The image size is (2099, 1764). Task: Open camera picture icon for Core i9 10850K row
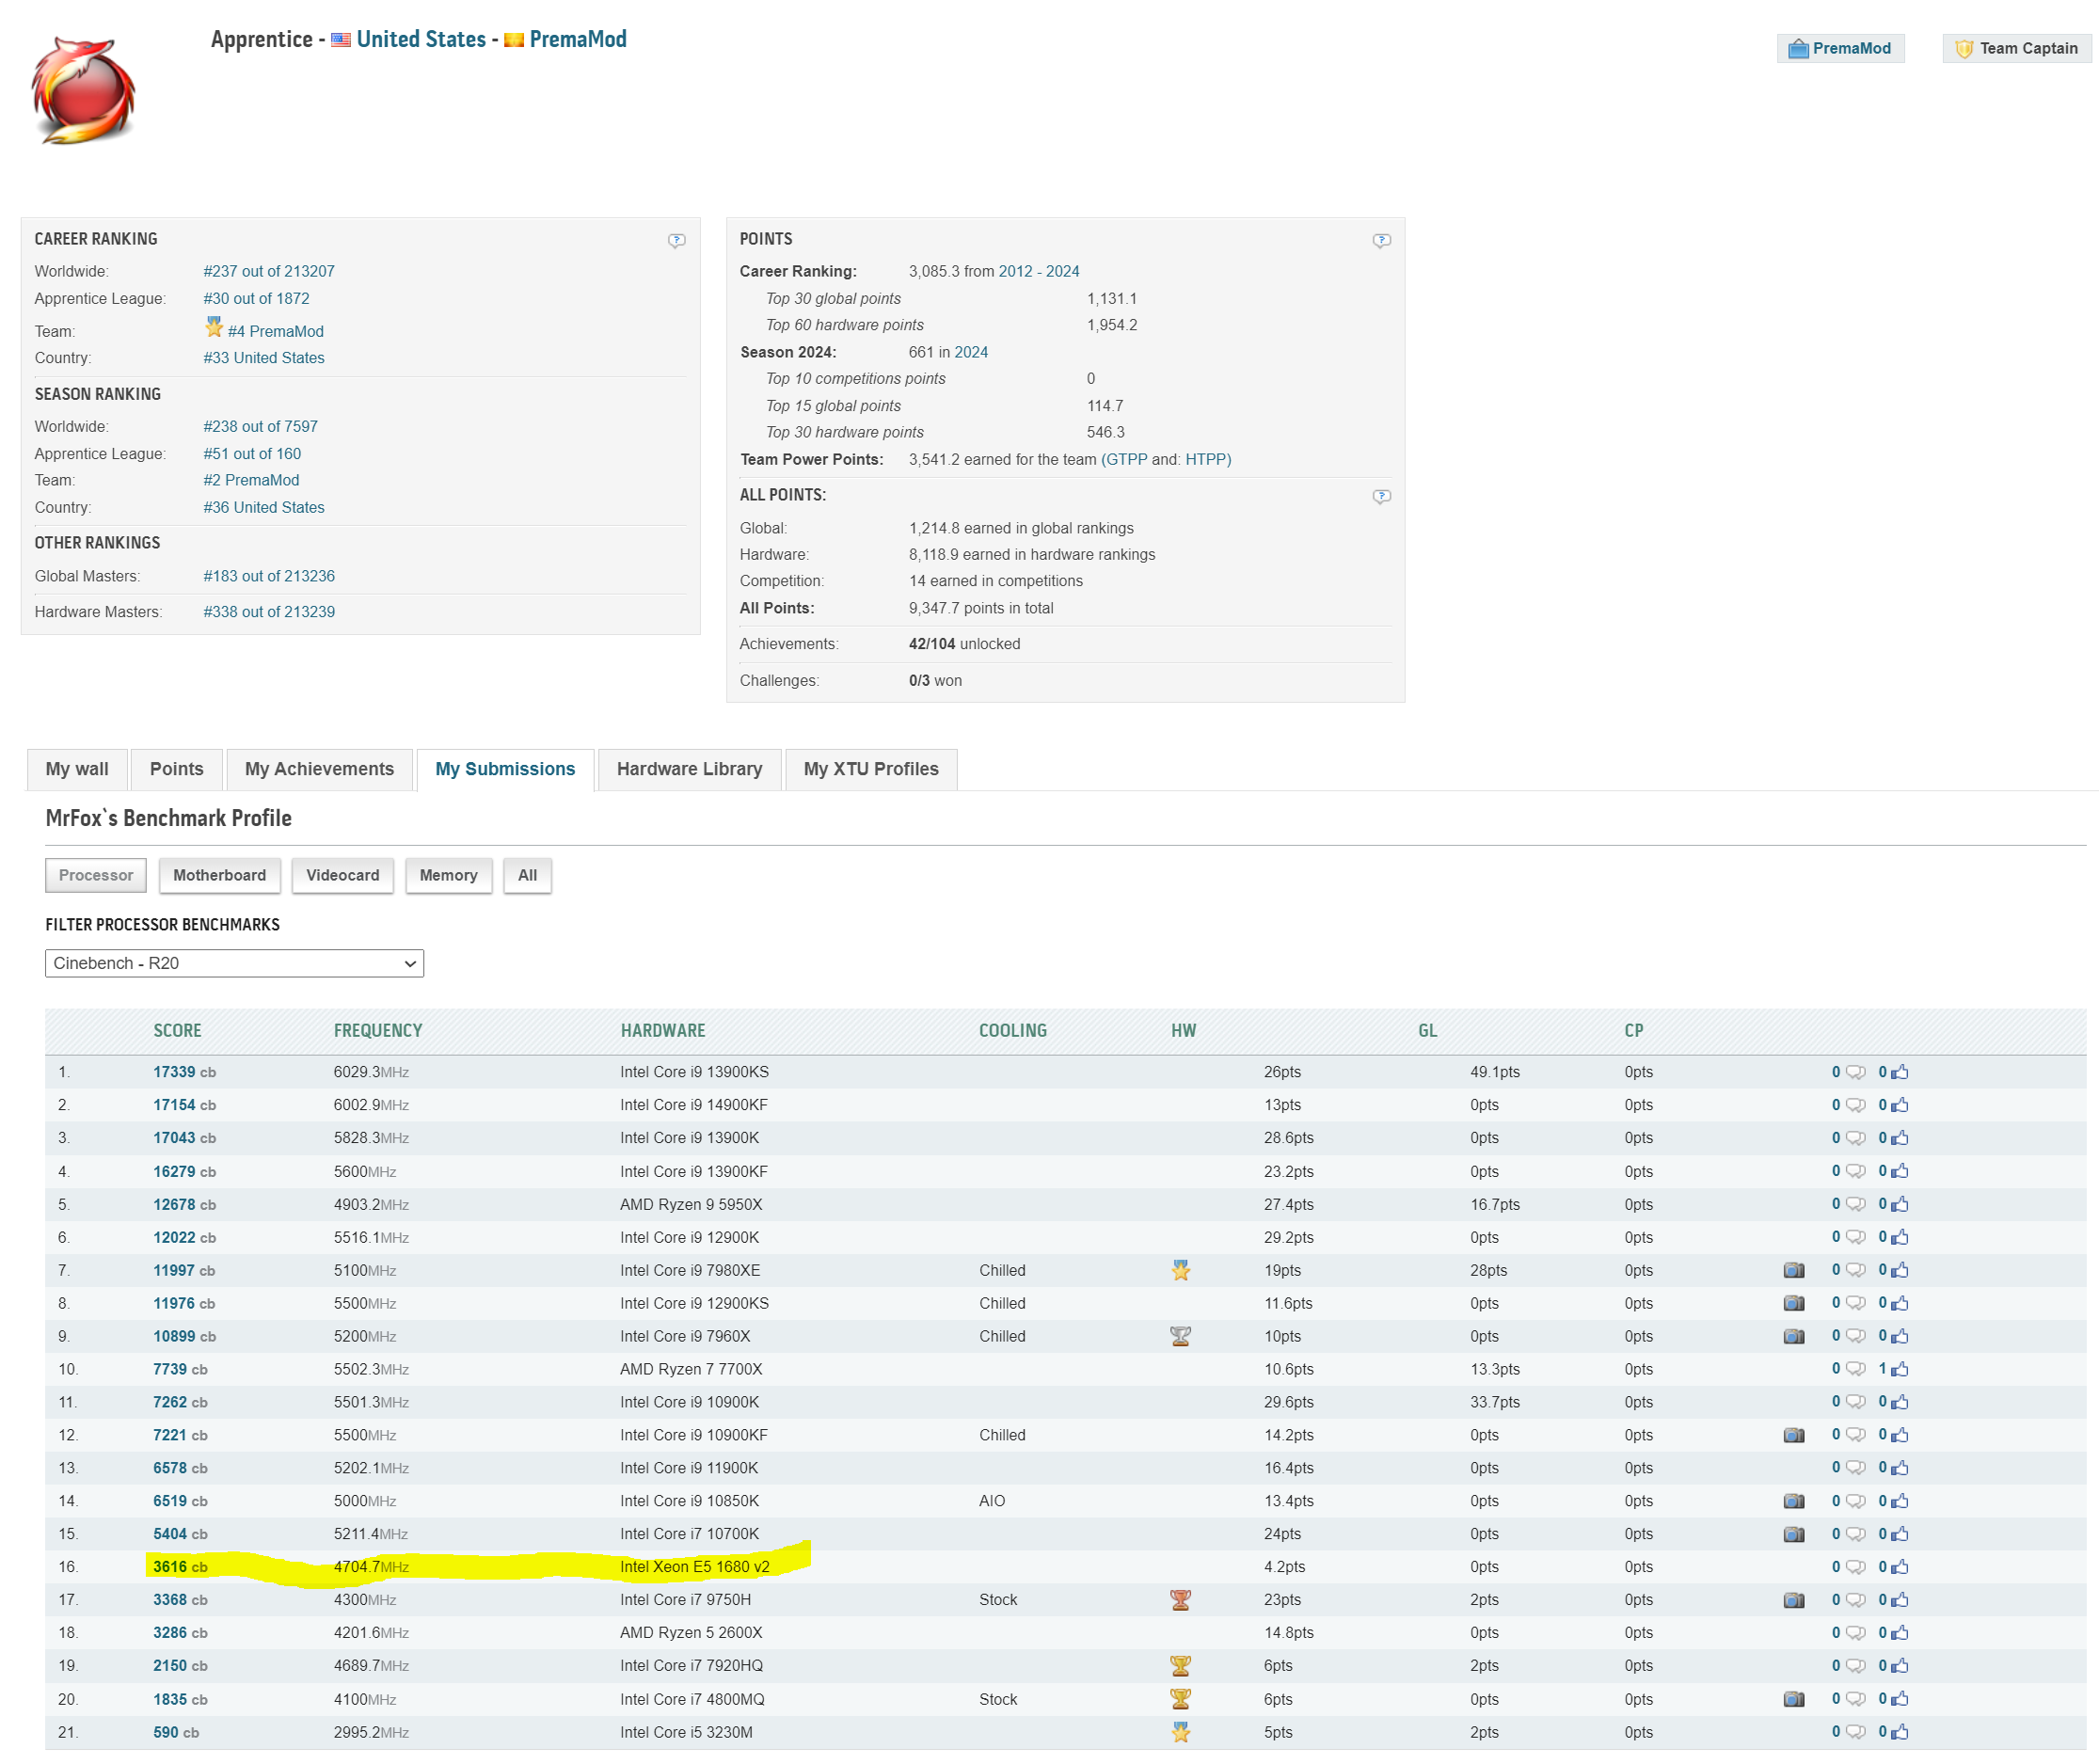[x=1794, y=1501]
